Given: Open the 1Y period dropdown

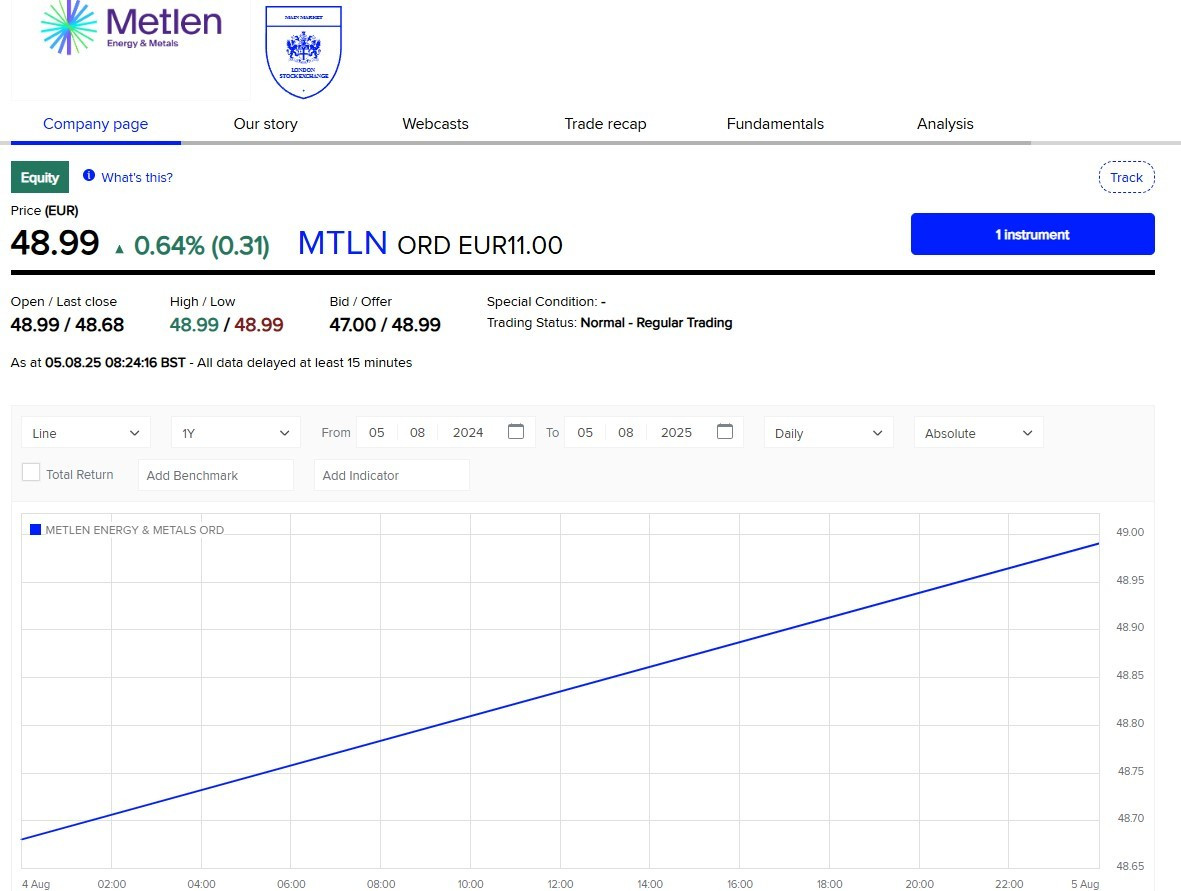Looking at the screenshot, I should coord(236,432).
